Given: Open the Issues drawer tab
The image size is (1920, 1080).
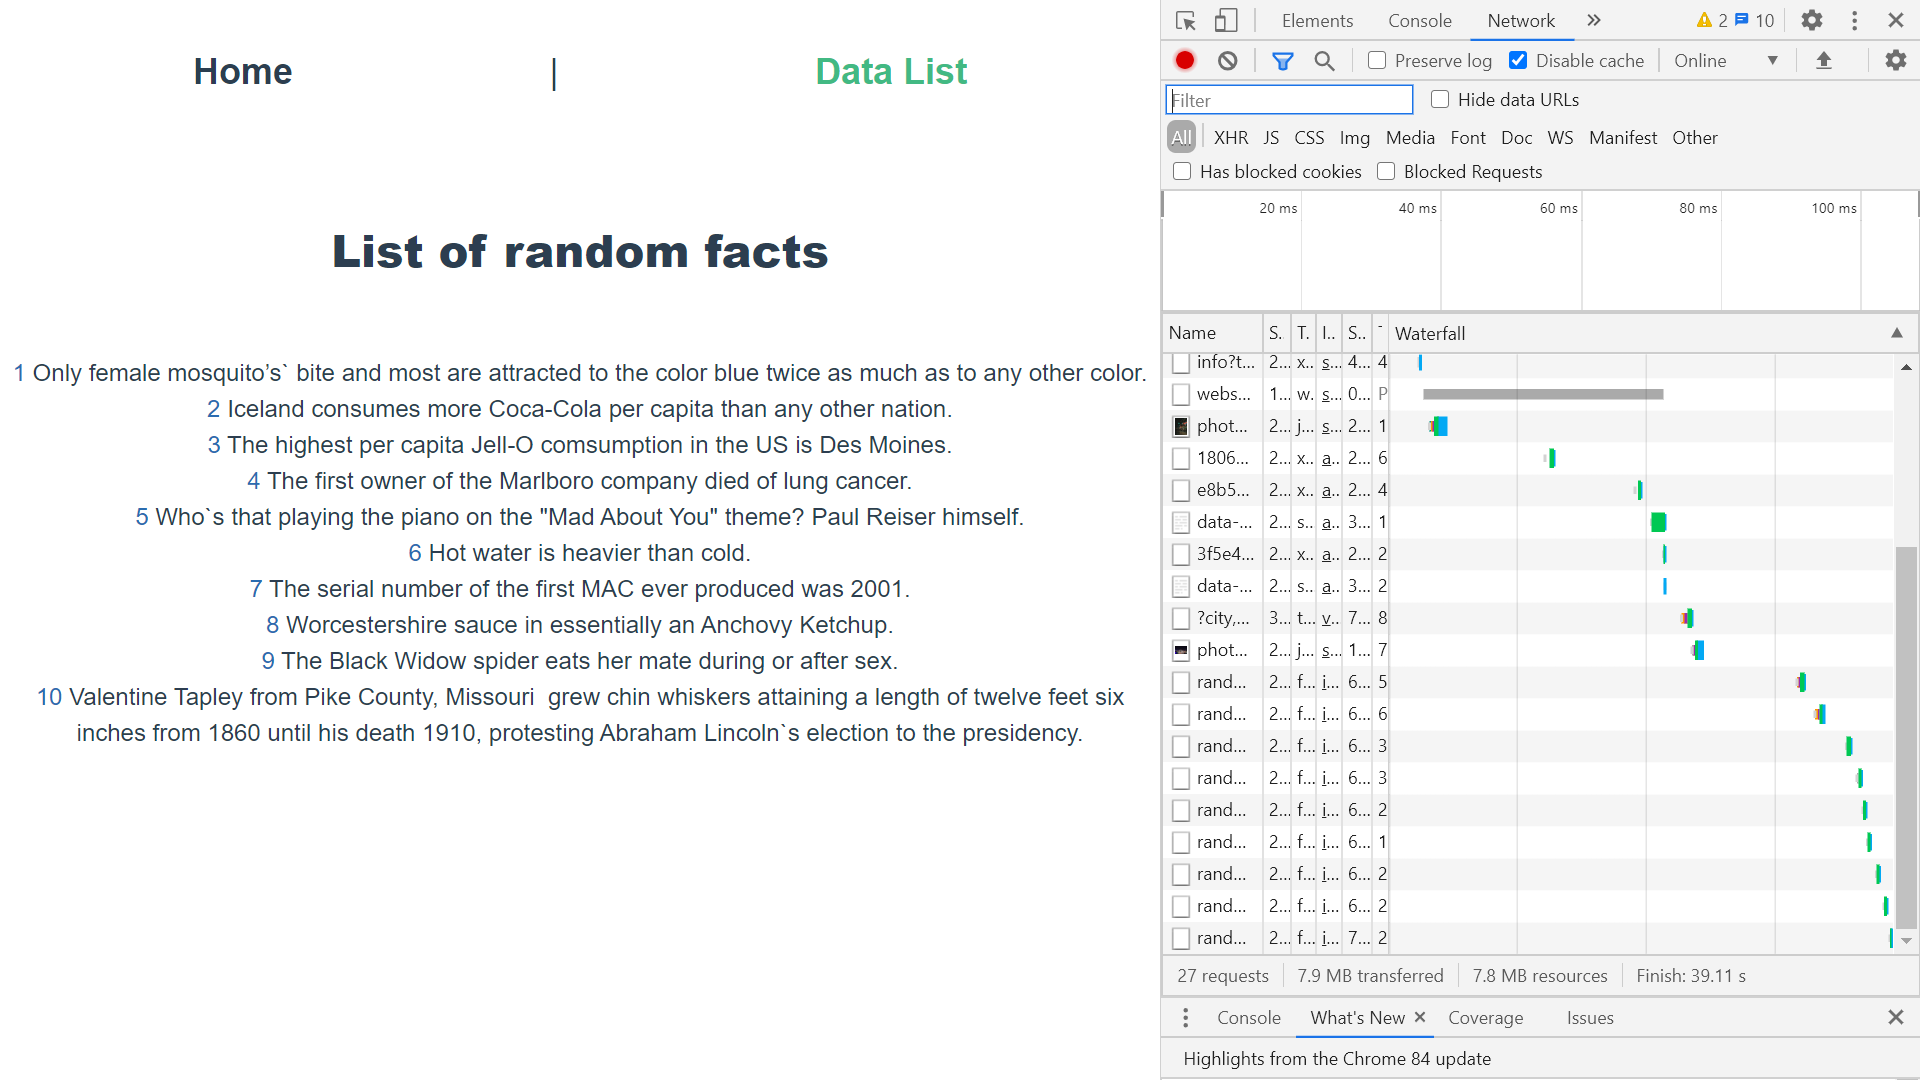Looking at the screenshot, I should pos(1590,1018).
